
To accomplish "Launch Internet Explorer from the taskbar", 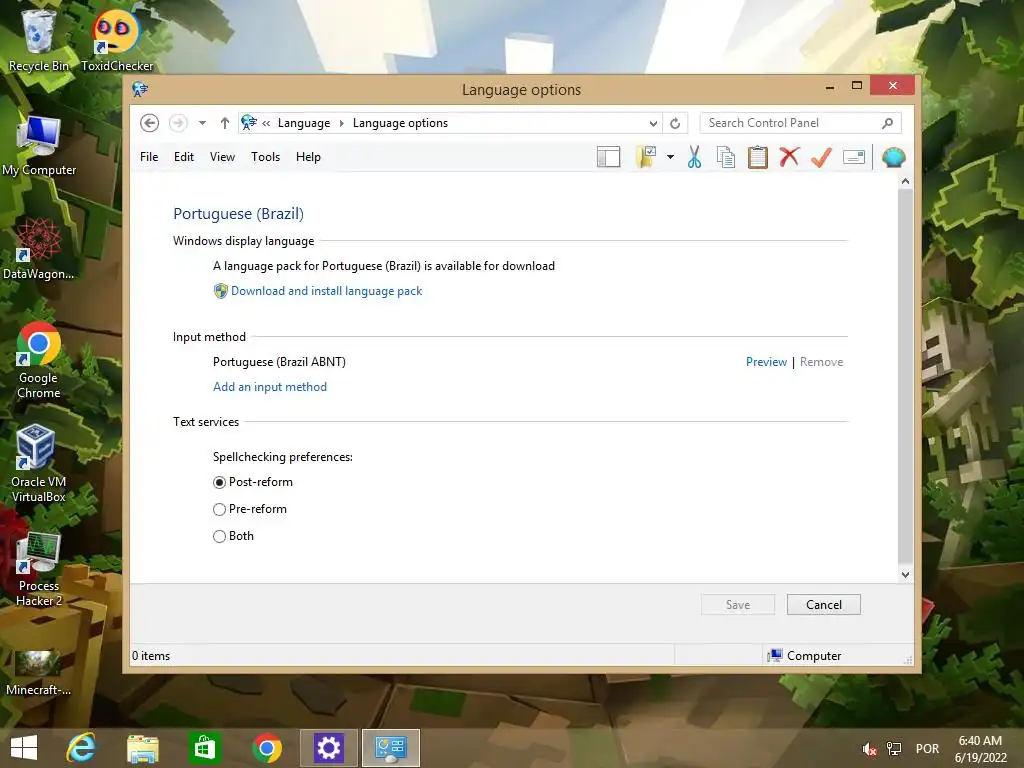I will click(x=81, y=748).
